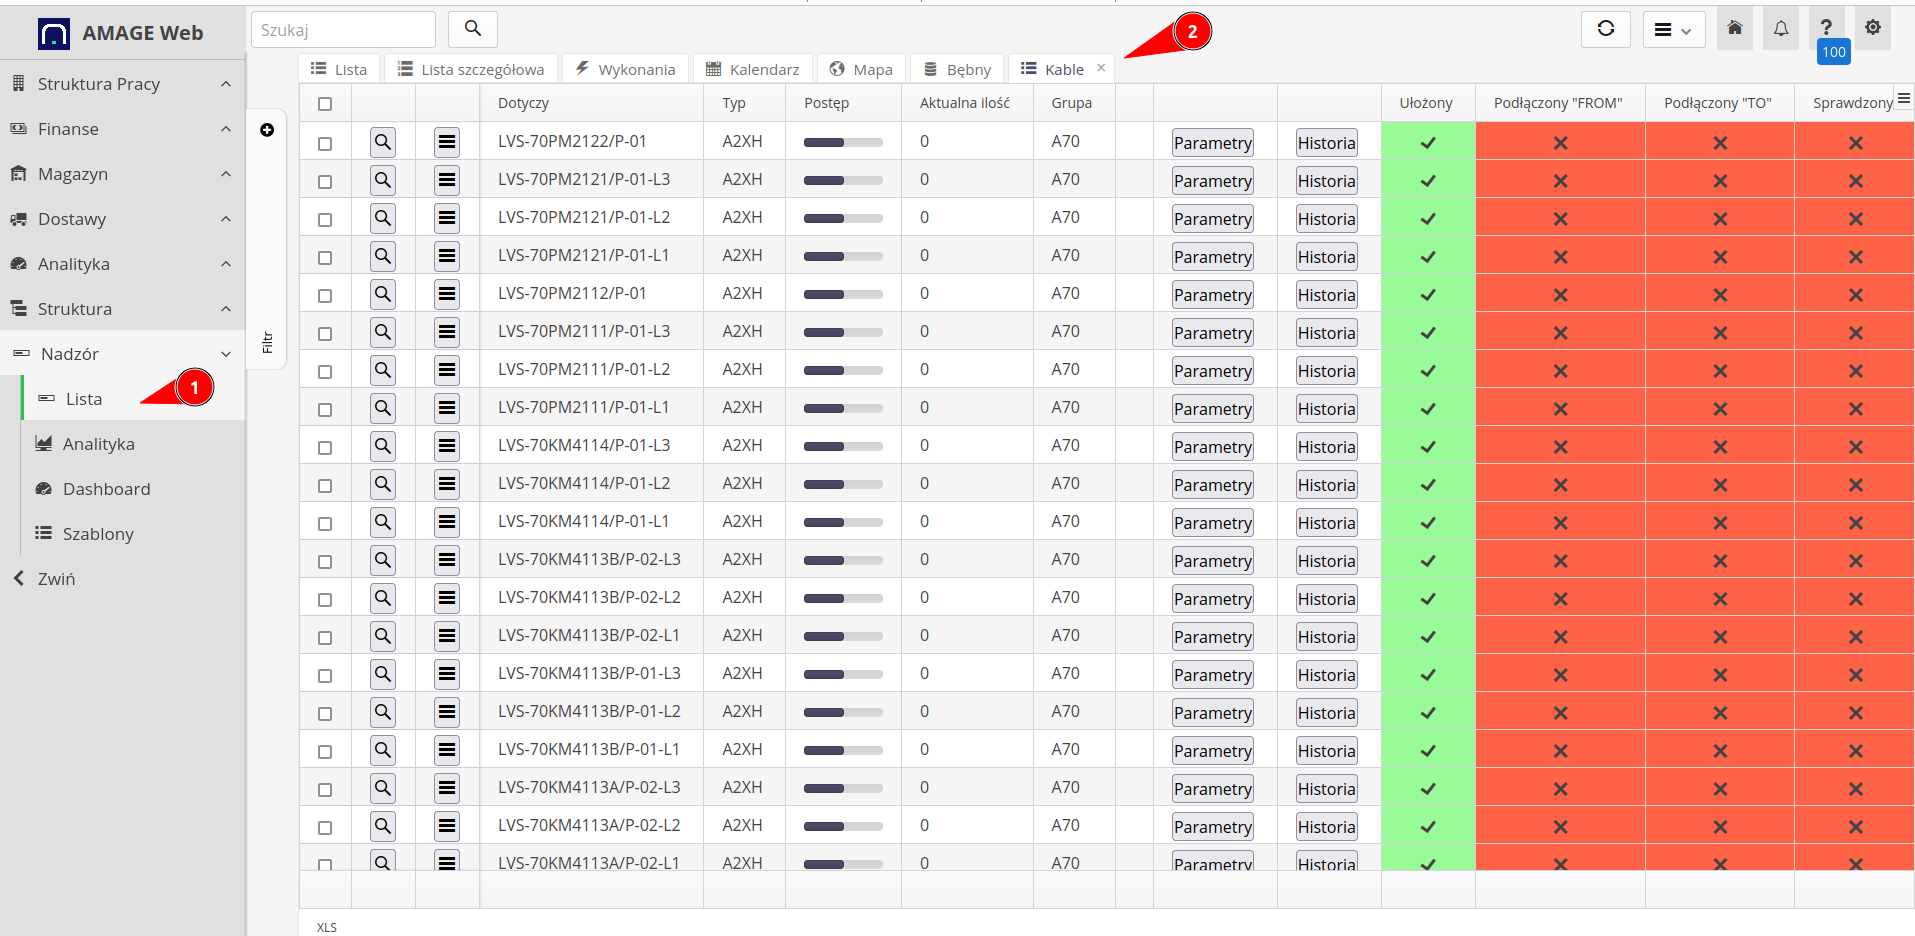Viewport: 1915px width, 936px height.
Task: Select the magnifier search icon next to Szukaj field
Action: 471,29
